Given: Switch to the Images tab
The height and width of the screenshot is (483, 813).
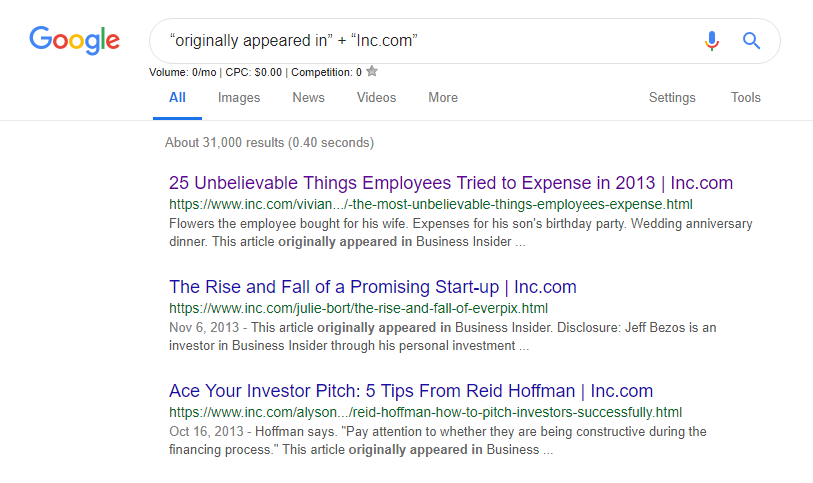Looking at the screenshot, I should tap(239, 98).
